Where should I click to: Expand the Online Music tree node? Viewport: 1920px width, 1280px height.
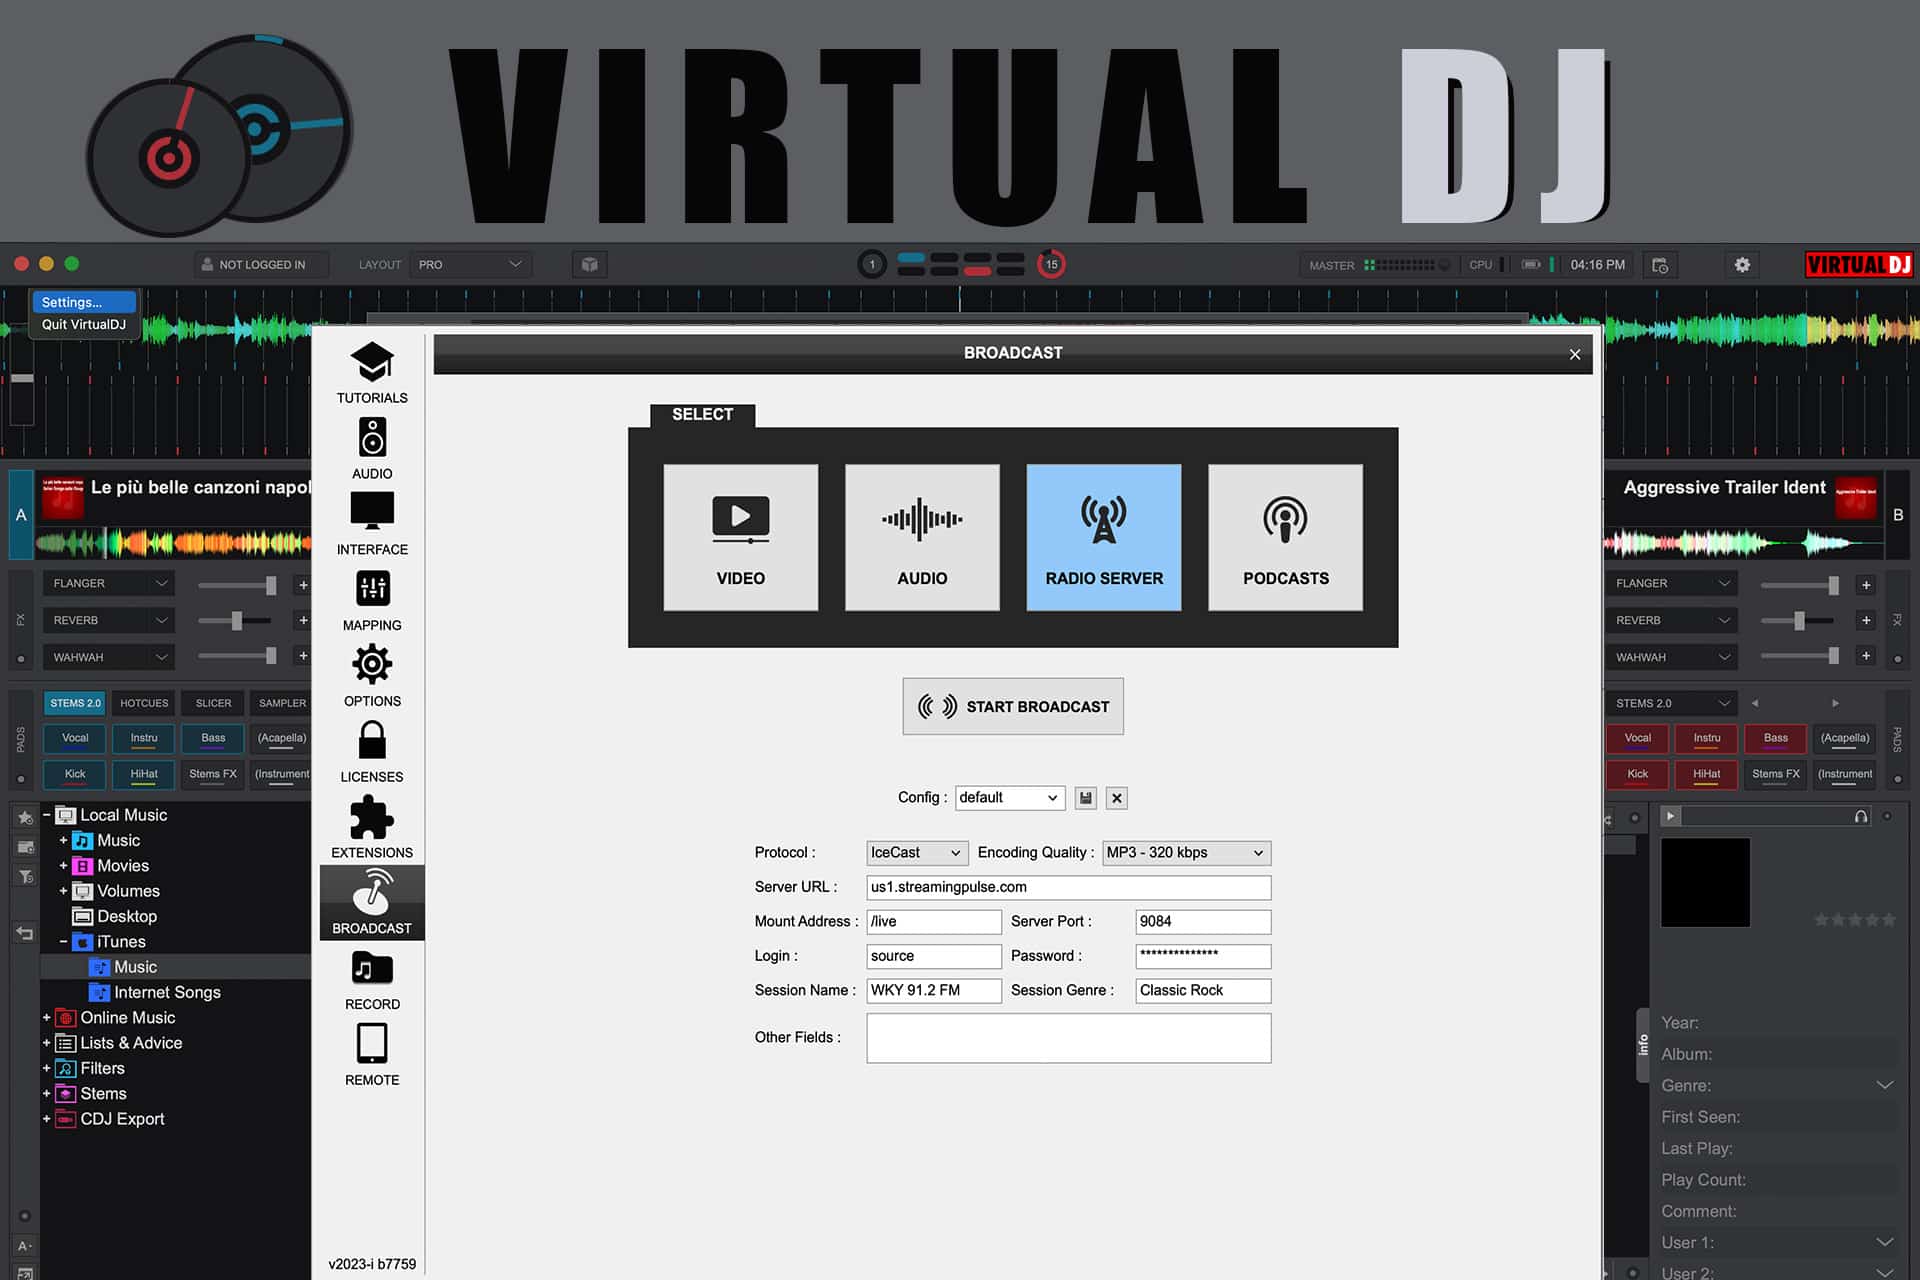click(x=46, y=1017)
